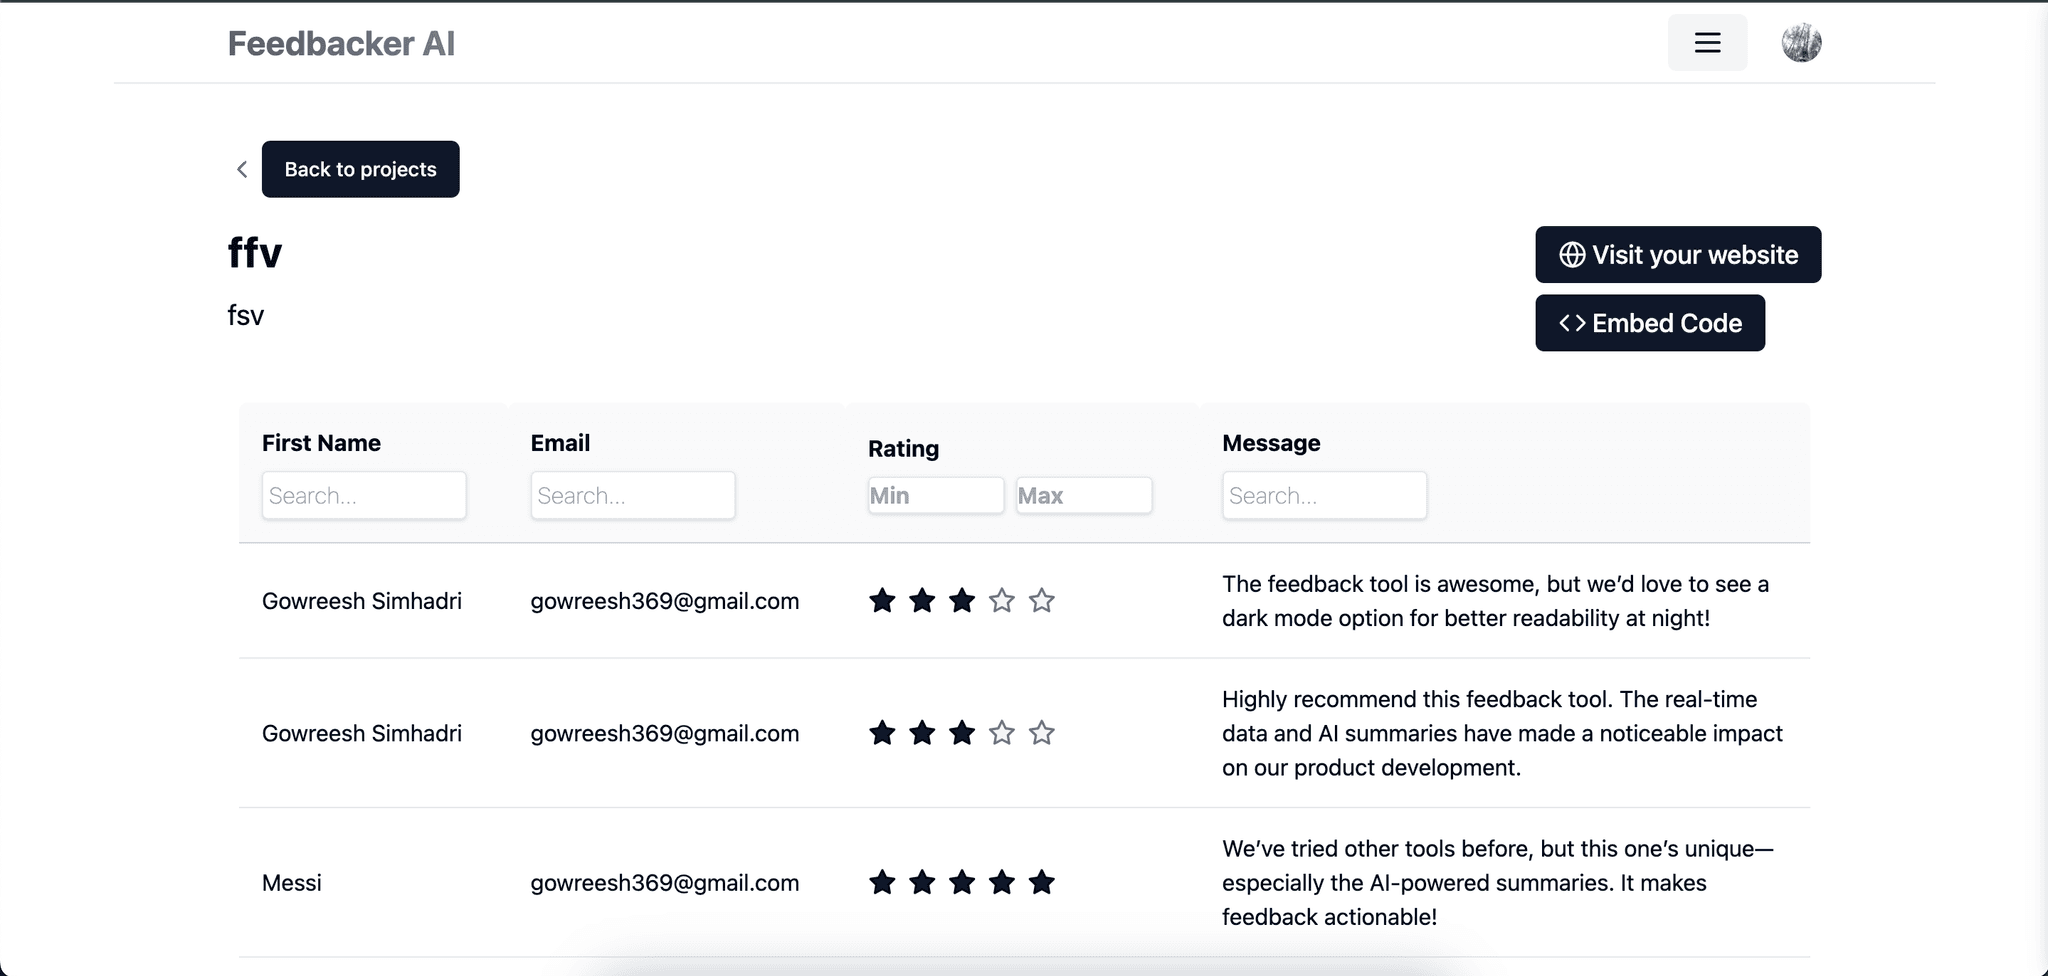
Task: Click the Email column header
Action: (560, 443)
